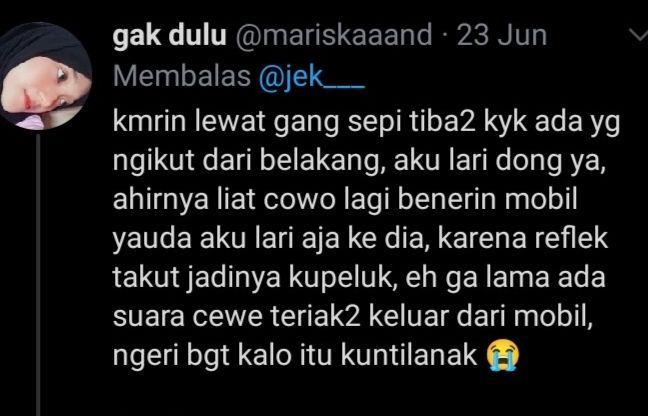
Task: Click the phrase "takut jadinya kupeluk"
Action: pos(252,279)
